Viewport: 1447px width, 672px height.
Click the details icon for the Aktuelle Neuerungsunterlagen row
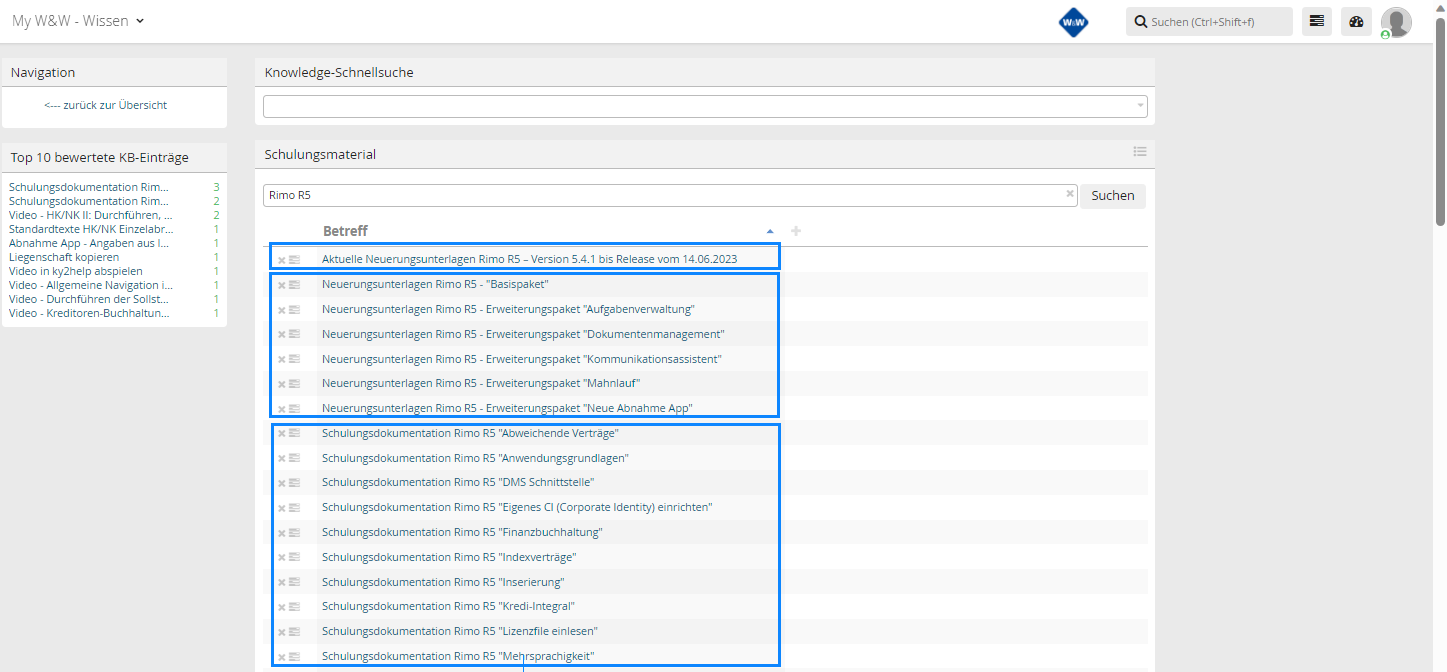(295, 260)
